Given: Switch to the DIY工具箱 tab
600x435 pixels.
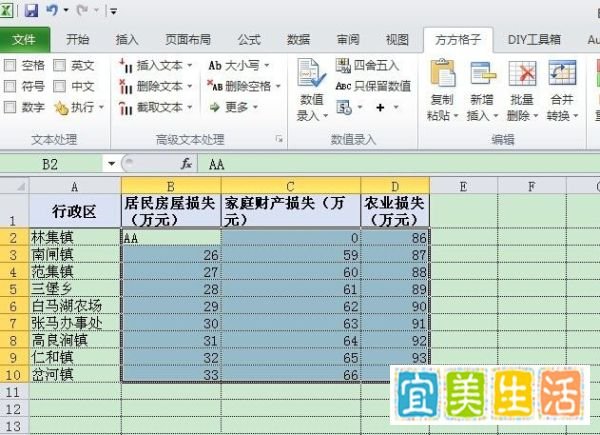Looking at the screenshot, I should point(534,39).
